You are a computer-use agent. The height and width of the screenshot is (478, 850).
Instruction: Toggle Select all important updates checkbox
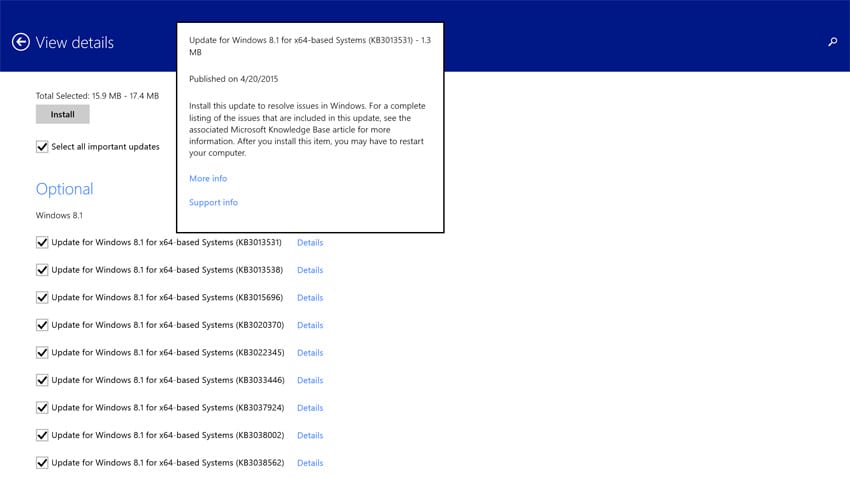coord(42,146)
